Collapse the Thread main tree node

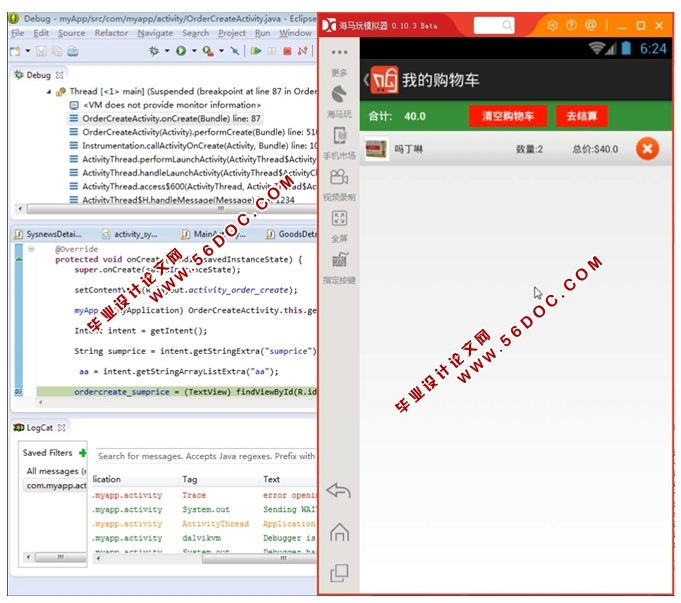coord(49,92)
